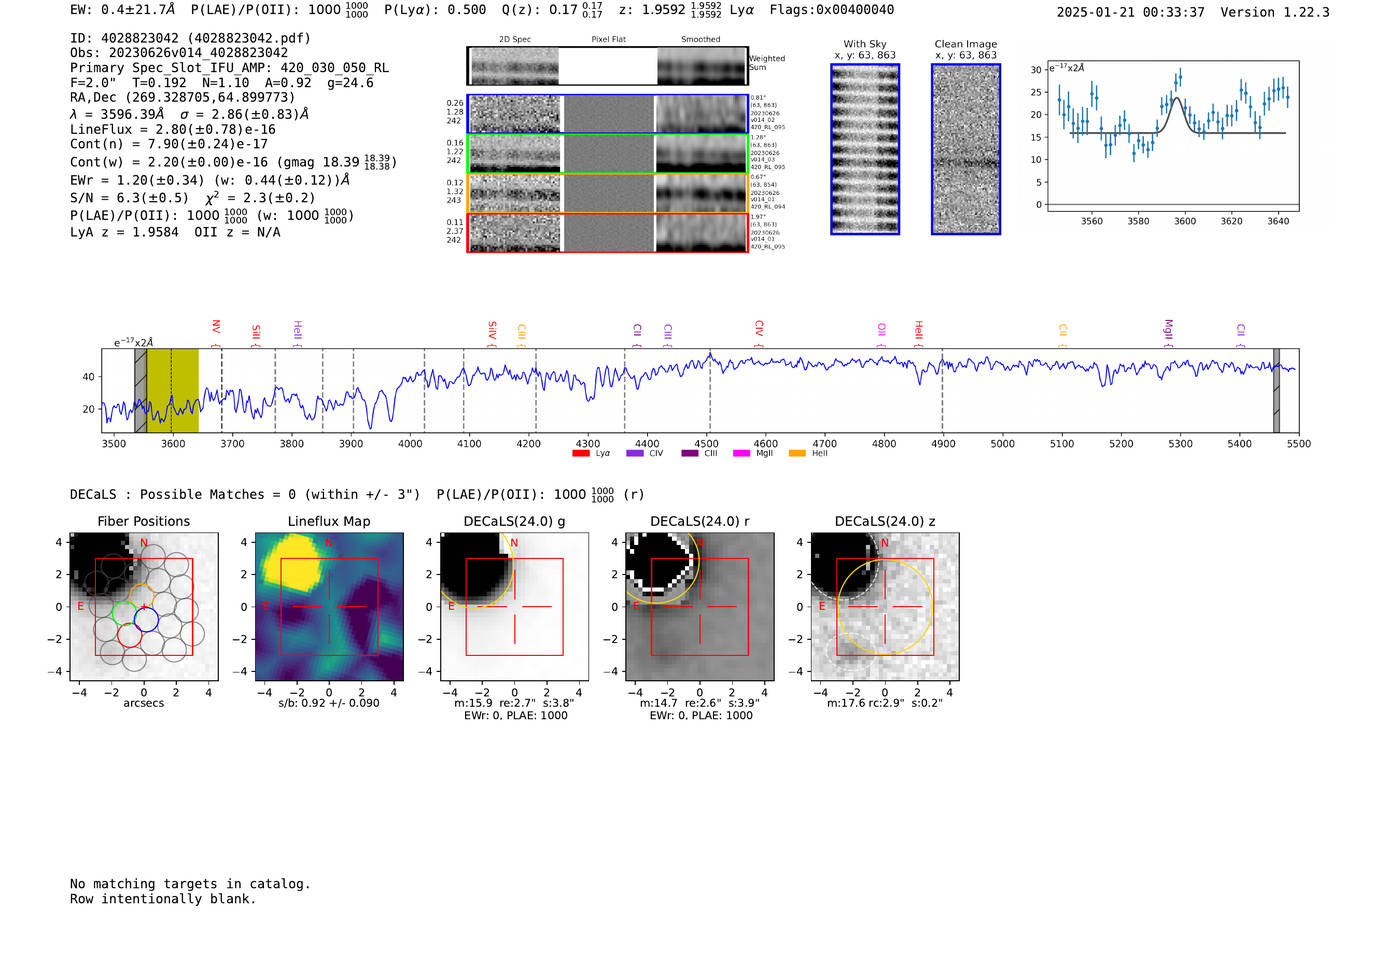Image resolution: width=1400 pixels, height=953 pixels.
Task: Click the green fiber circle in Fiber Positions
Action: click(x=124, y=612)
